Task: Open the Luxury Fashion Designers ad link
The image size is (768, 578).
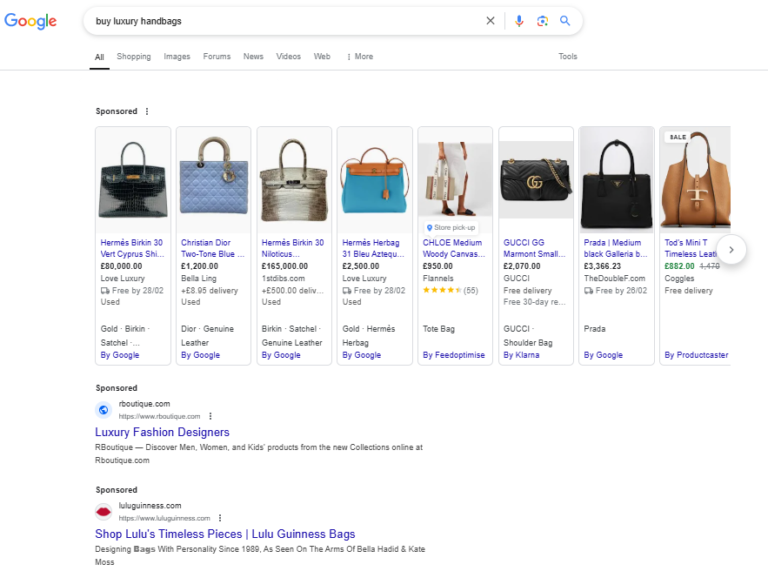Action: 162,432
